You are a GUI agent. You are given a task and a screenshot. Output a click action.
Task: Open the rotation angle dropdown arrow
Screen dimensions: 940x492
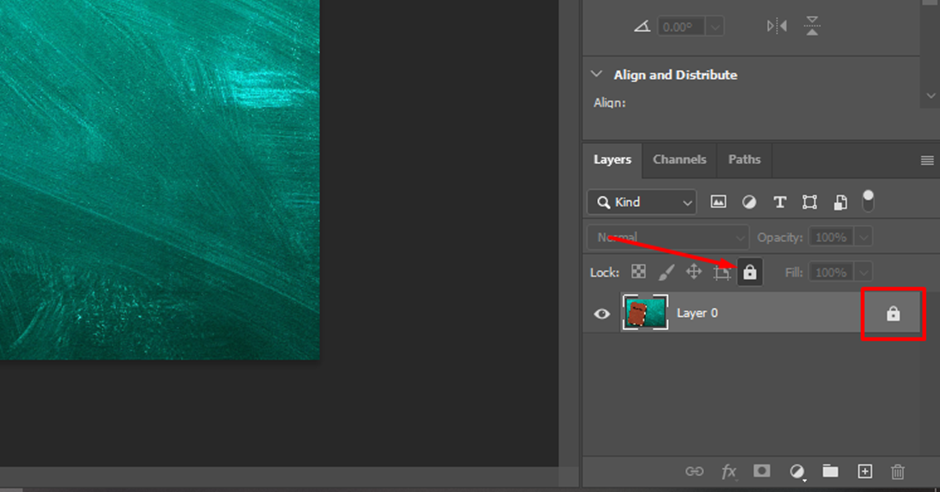pyautogui.click(x=714, y=26)
